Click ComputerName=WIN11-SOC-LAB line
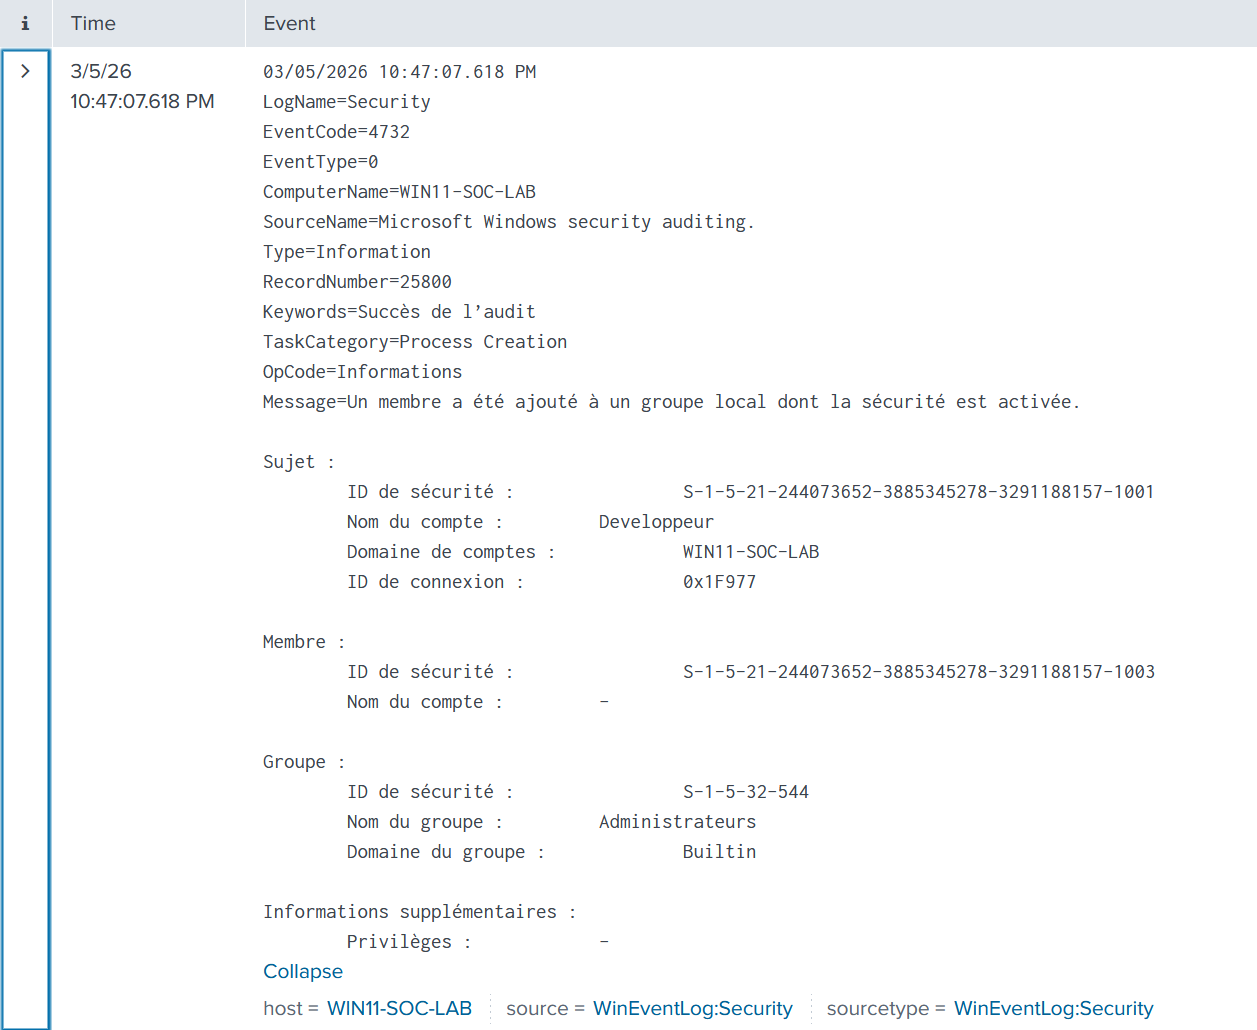This screenshot has height=1030, width=1257. click(x=399, y=192)
